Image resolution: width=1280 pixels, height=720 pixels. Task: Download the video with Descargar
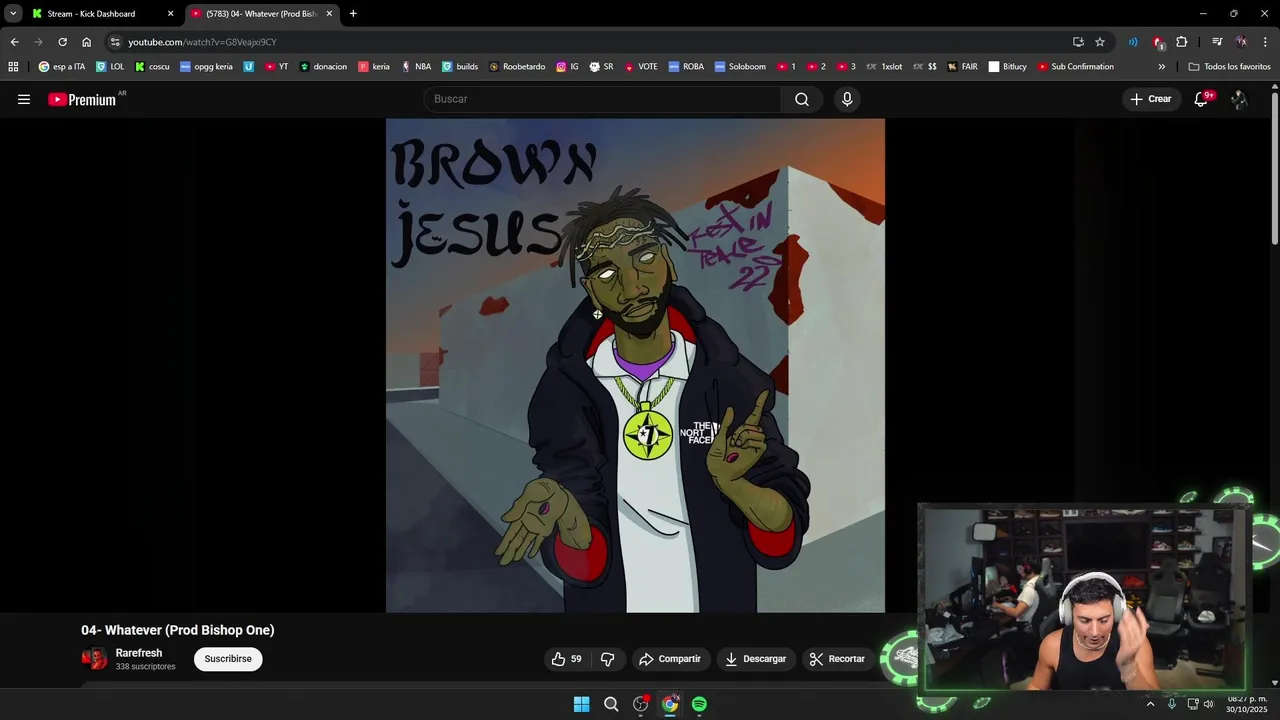click(x=756, y=659)
